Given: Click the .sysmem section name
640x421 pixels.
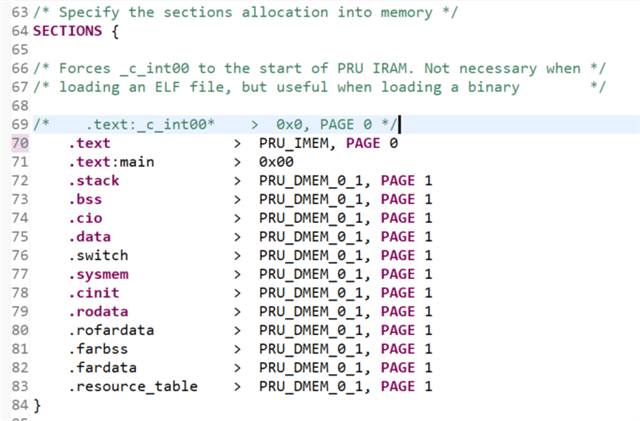Looking at the screenshot, I should [x=98, y=274].
